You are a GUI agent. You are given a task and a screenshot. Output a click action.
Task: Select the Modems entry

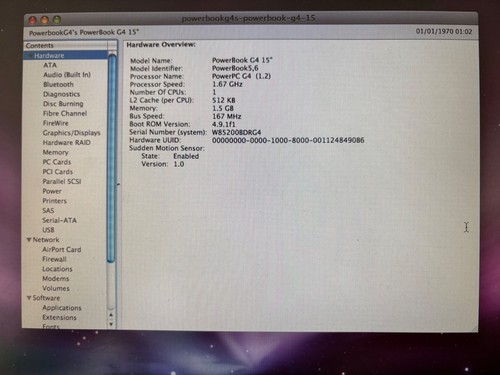(56, 278)
